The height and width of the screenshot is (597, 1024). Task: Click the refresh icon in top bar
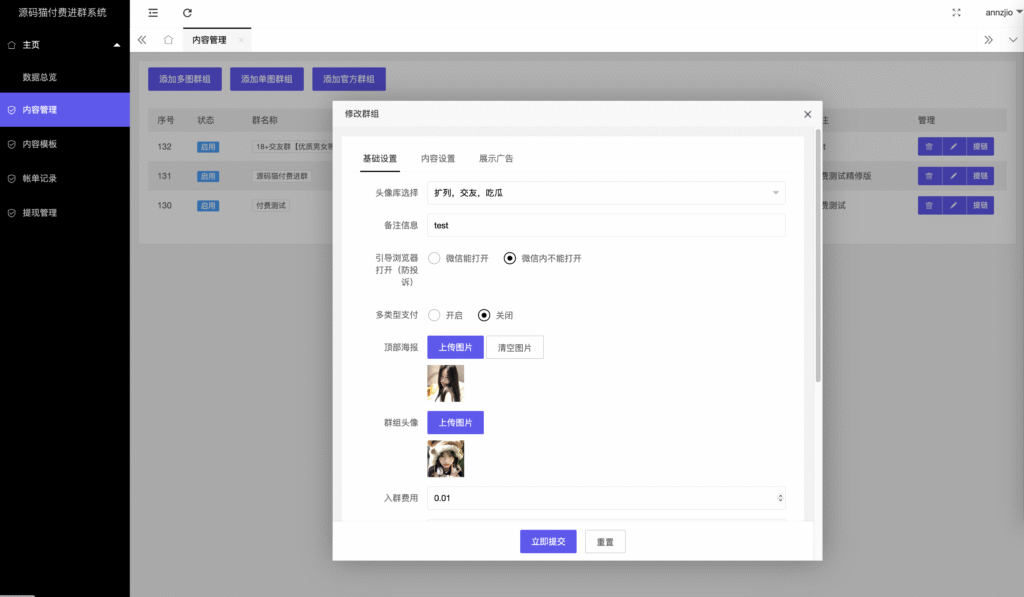187,13
